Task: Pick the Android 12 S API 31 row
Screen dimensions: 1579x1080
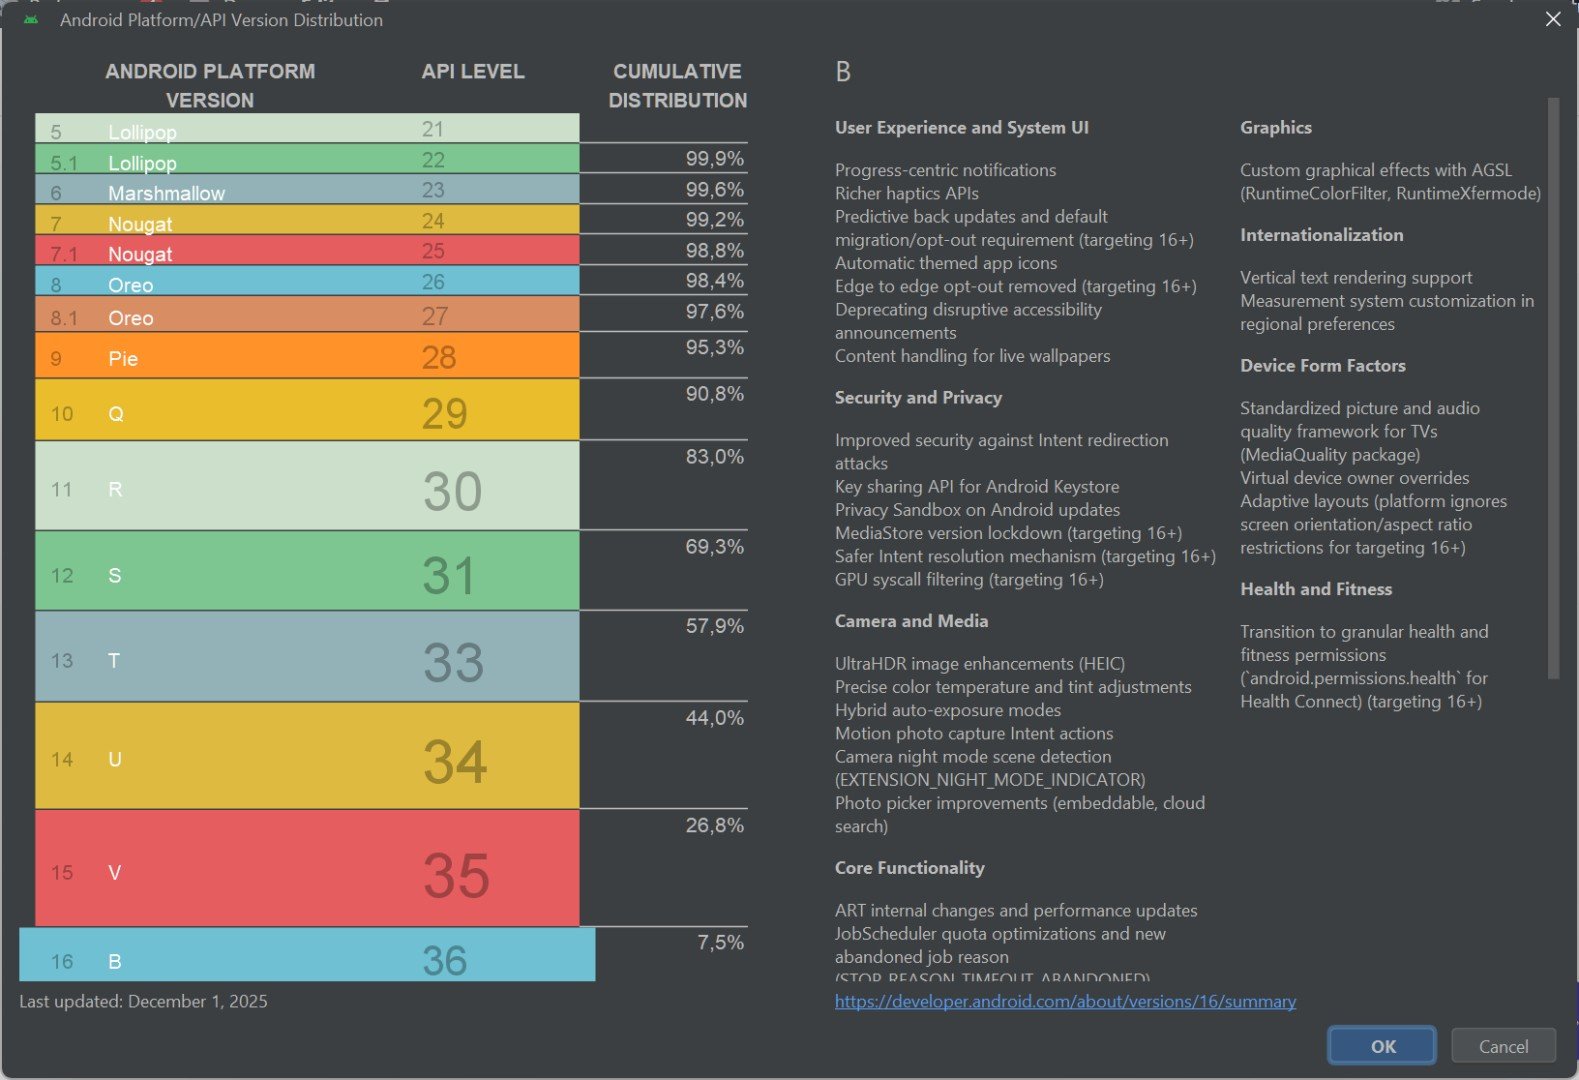Action: (x=307, y=571)
